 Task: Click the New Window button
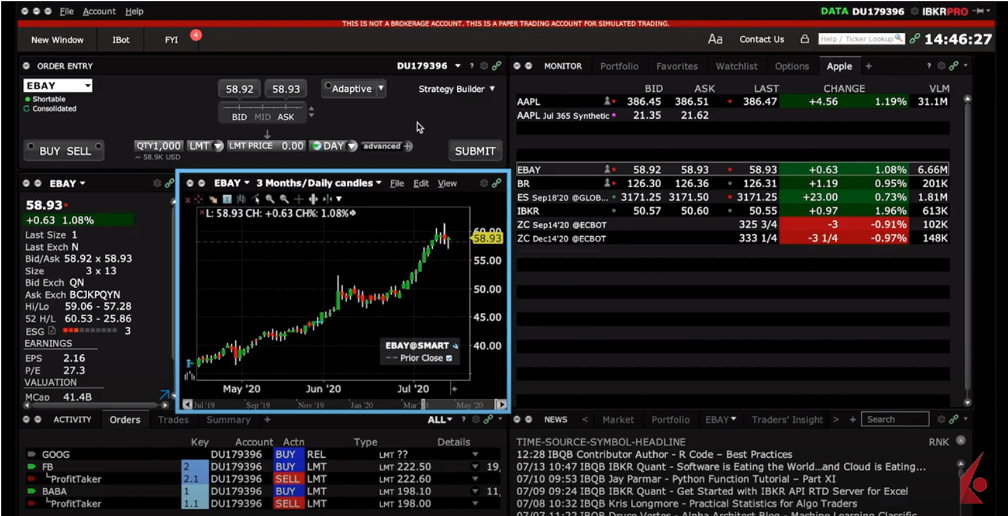coord(57,40)
